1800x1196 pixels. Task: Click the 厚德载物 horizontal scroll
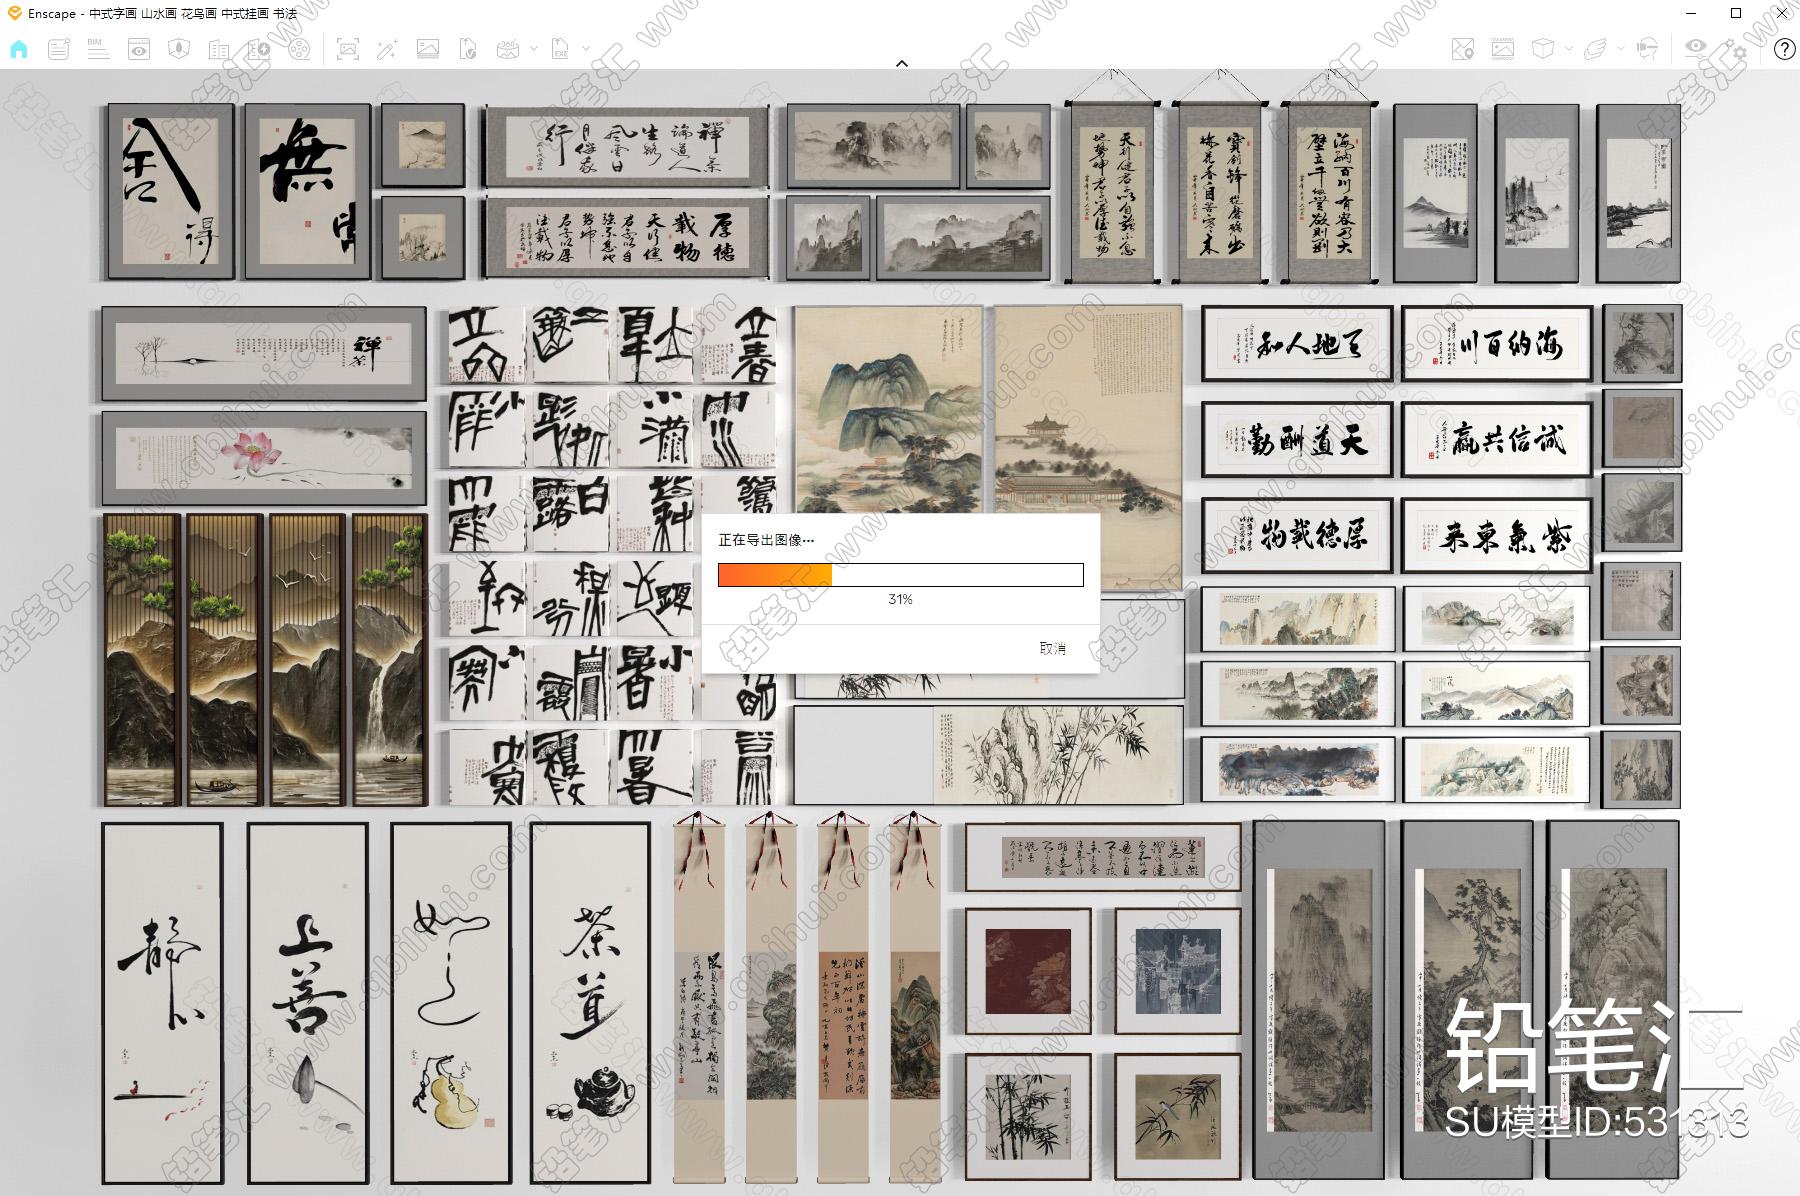pos(627,237)
